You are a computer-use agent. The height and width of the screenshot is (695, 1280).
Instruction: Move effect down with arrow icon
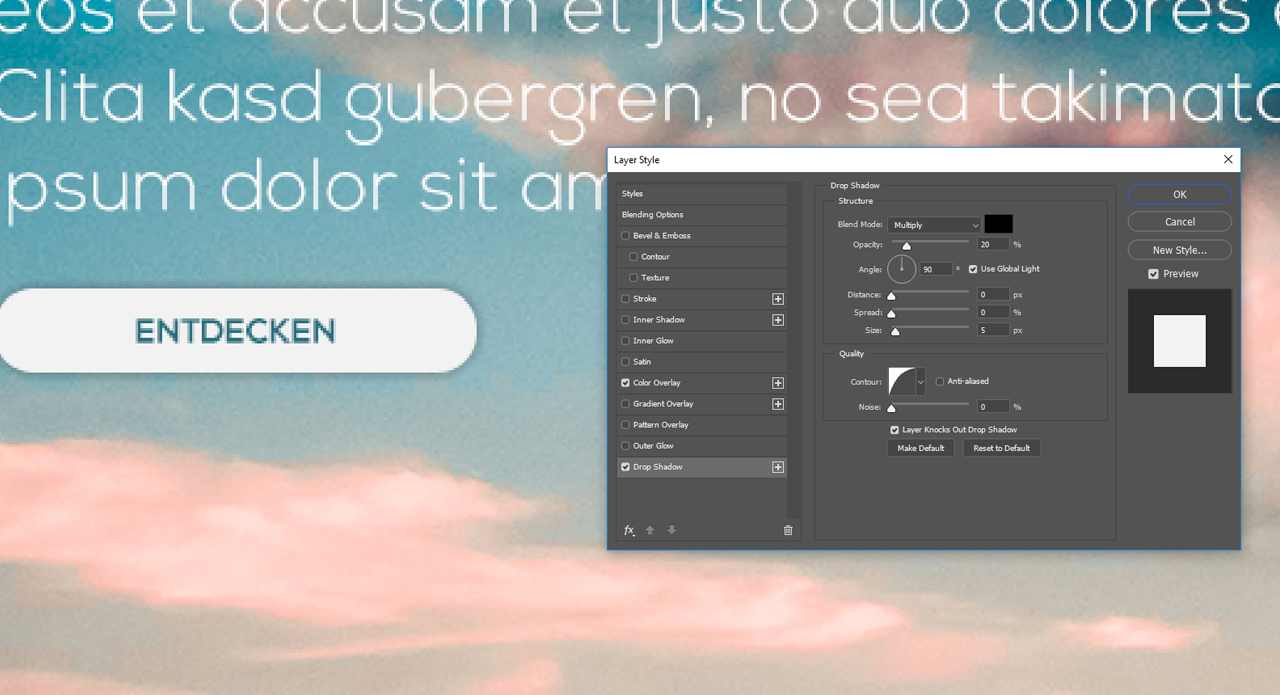pyautogui.click(x=671, y=530)
